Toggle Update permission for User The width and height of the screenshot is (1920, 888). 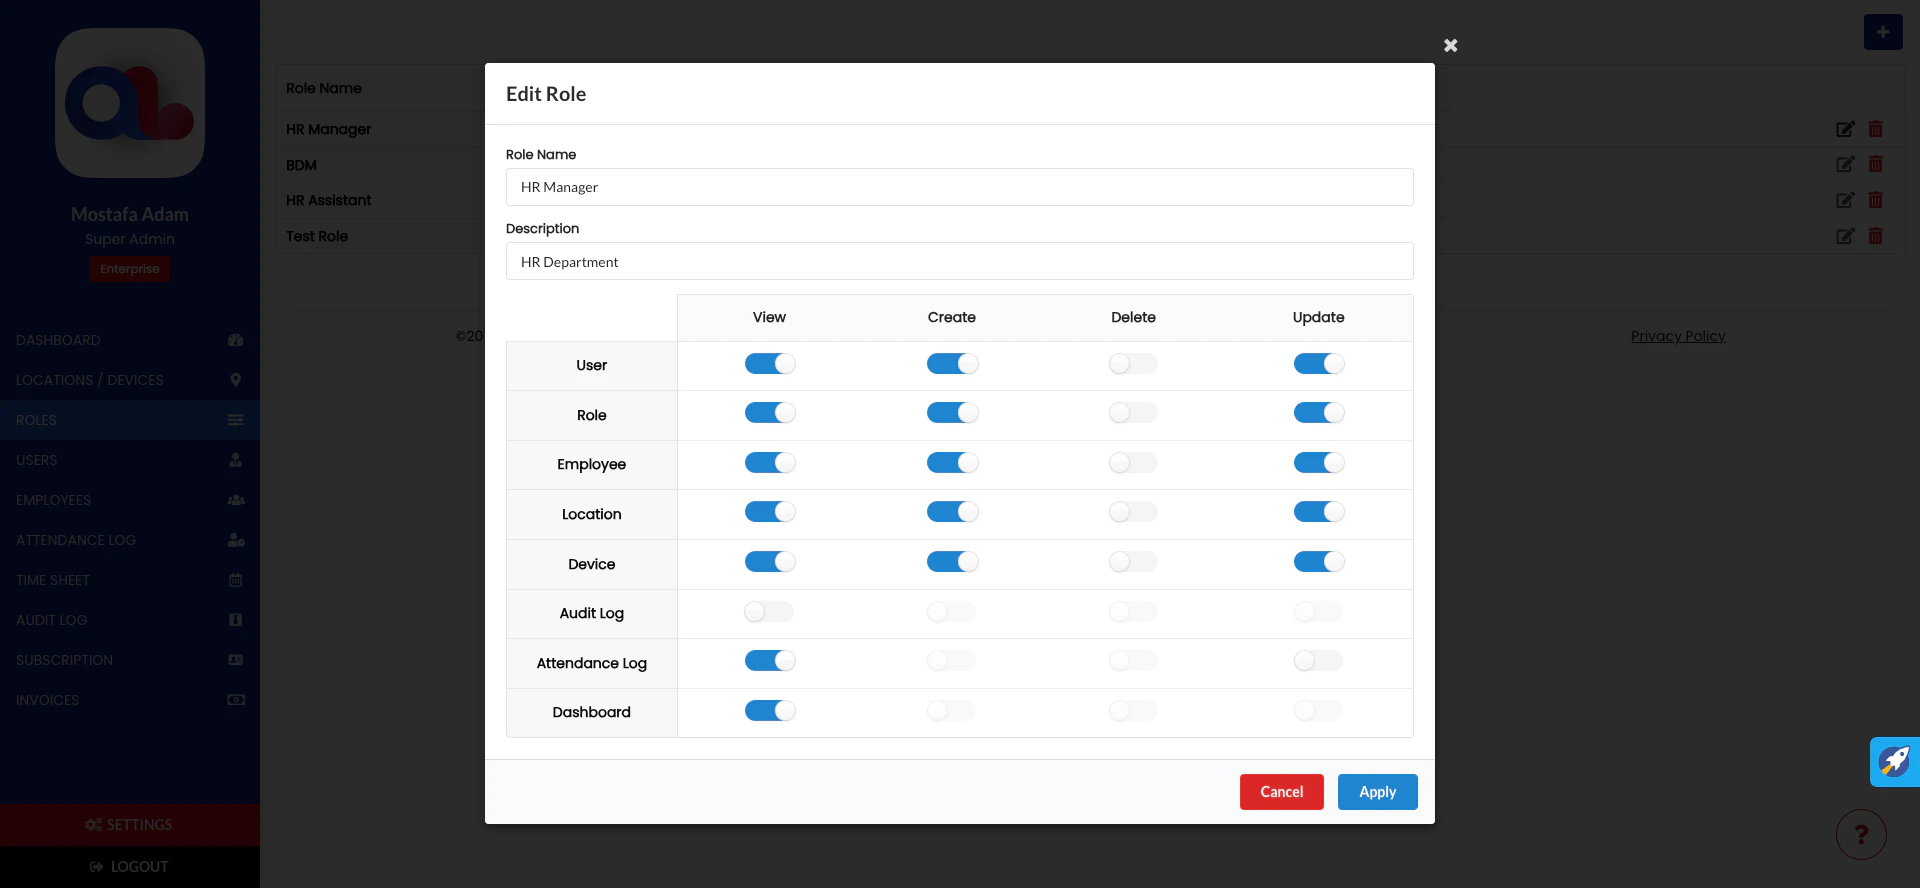[x=1319, y=364]
